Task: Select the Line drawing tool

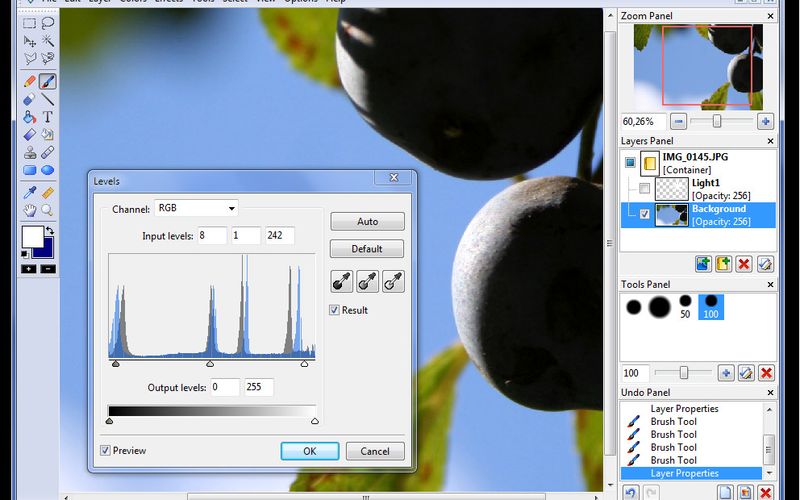Action: pyautogui.click(x=48, y=99)
